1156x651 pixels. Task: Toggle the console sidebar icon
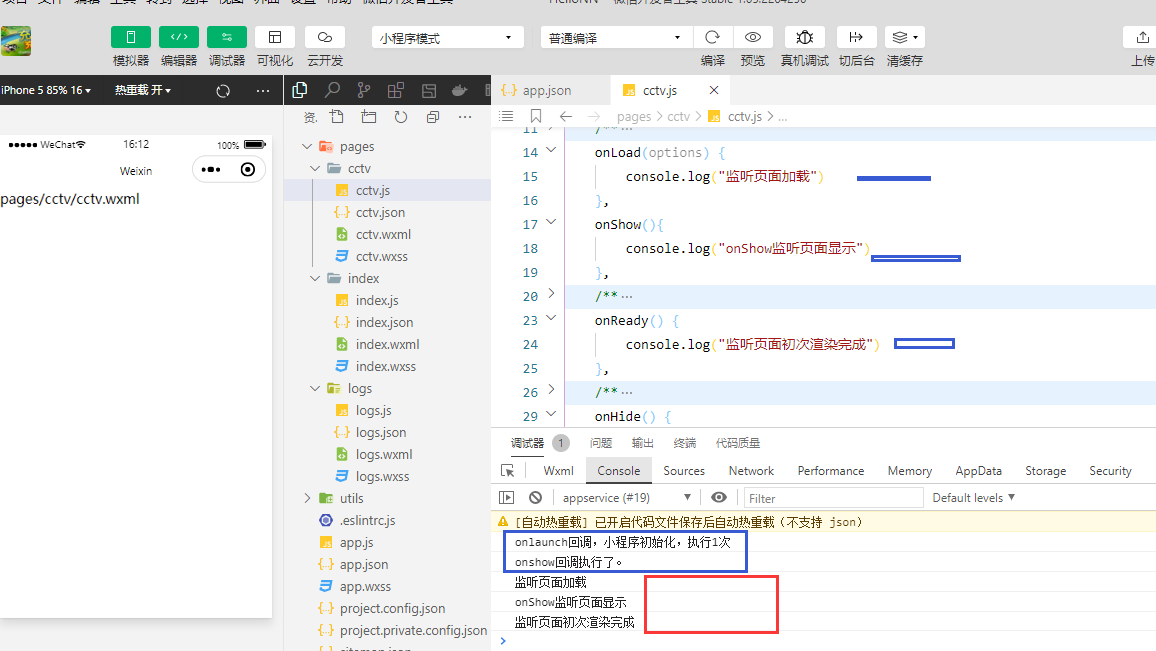506,498
